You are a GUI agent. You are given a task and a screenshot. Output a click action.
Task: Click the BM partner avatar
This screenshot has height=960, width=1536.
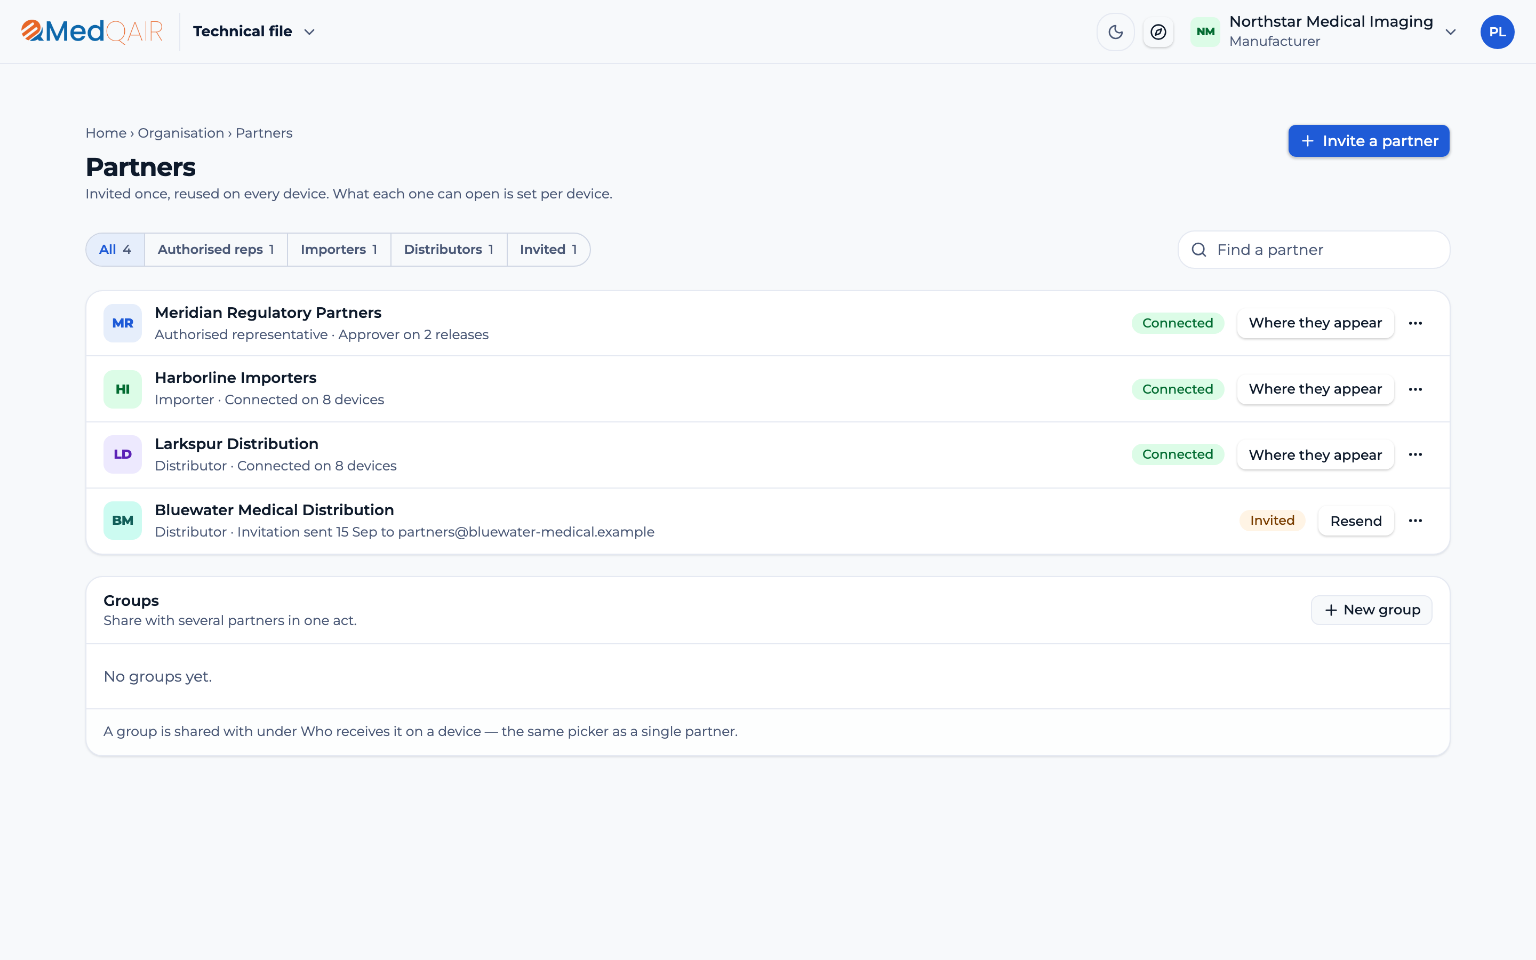[x=123, y=521]
